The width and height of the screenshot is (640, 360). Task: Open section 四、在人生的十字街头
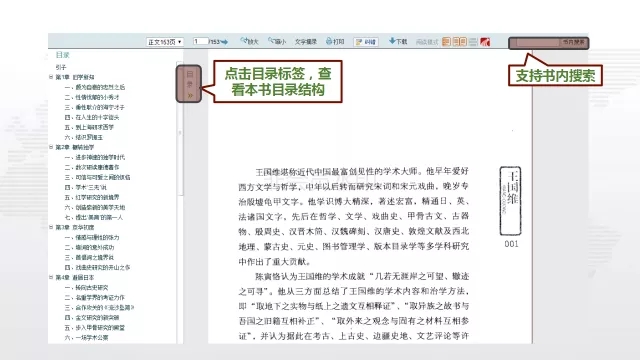point(92,117)
